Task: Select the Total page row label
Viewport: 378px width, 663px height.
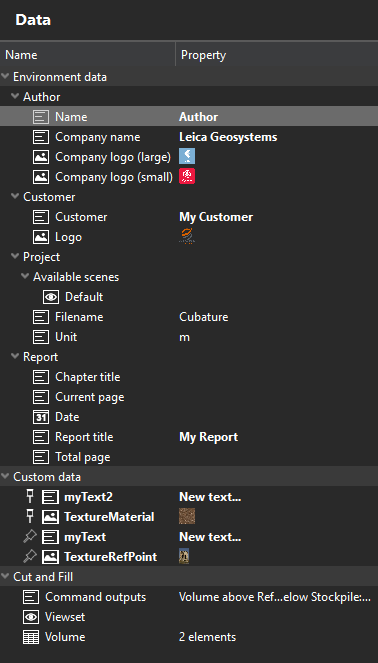Action: 83,457
